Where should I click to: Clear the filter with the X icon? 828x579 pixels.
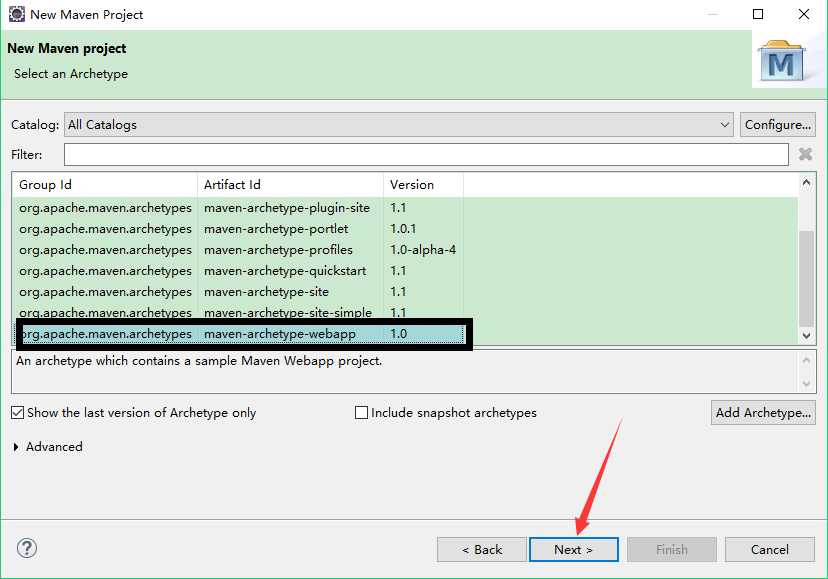805,154
